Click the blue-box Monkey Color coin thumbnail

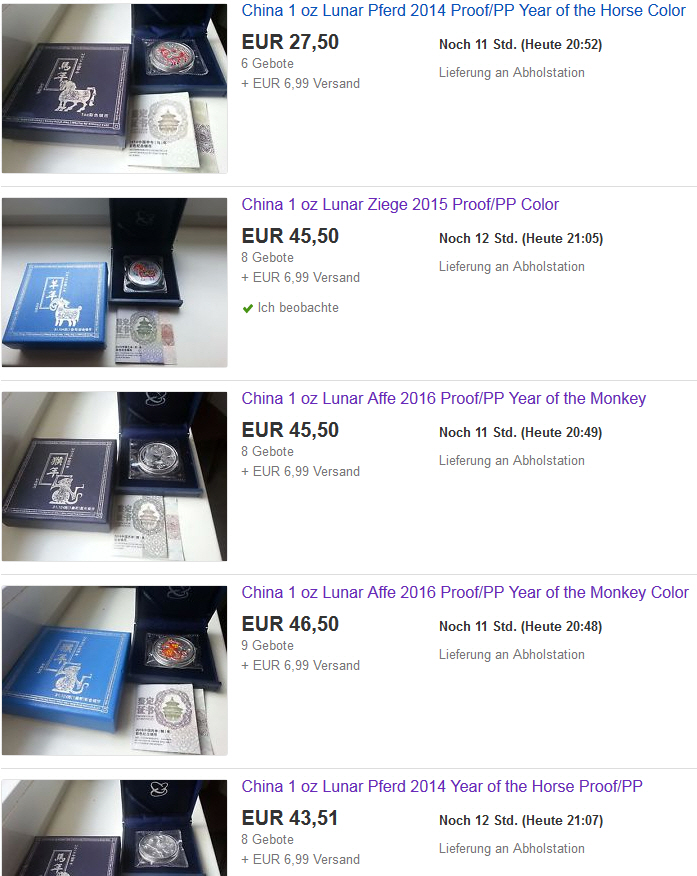114,670
